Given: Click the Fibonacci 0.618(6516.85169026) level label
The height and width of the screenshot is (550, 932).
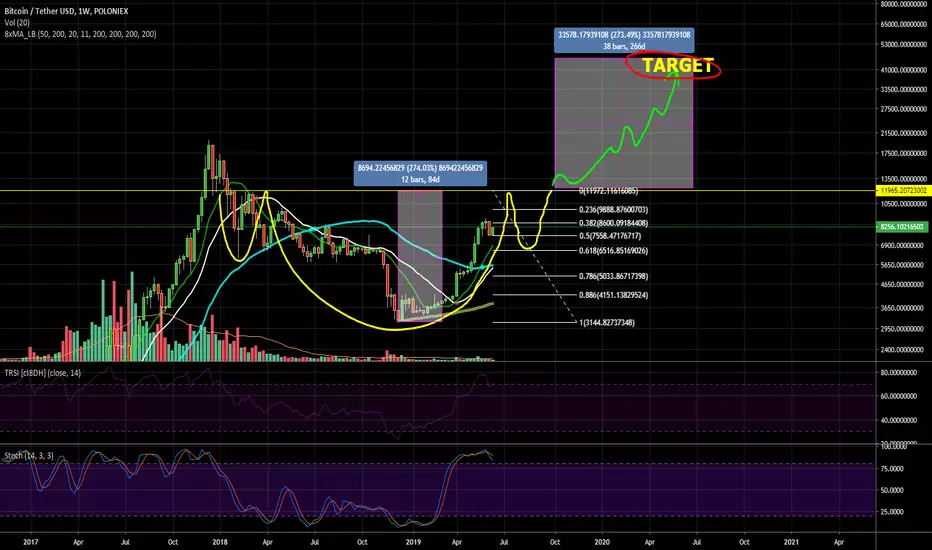Looking at the screenshot, I should pyautogui.click(x=613, y=250).
